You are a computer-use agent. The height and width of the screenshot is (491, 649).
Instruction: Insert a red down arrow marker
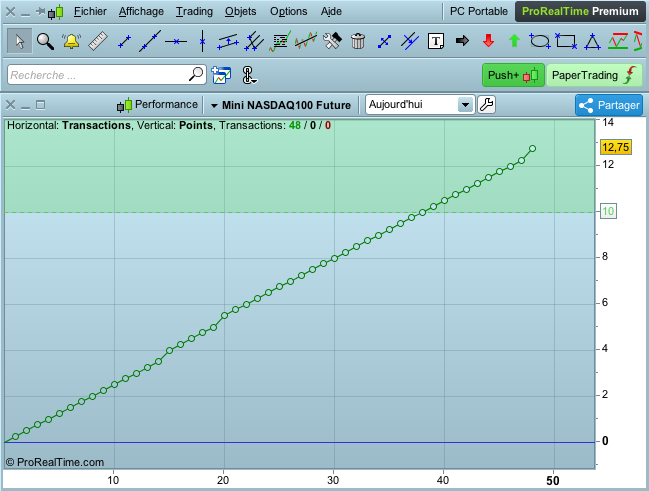[x=488, y=41]
